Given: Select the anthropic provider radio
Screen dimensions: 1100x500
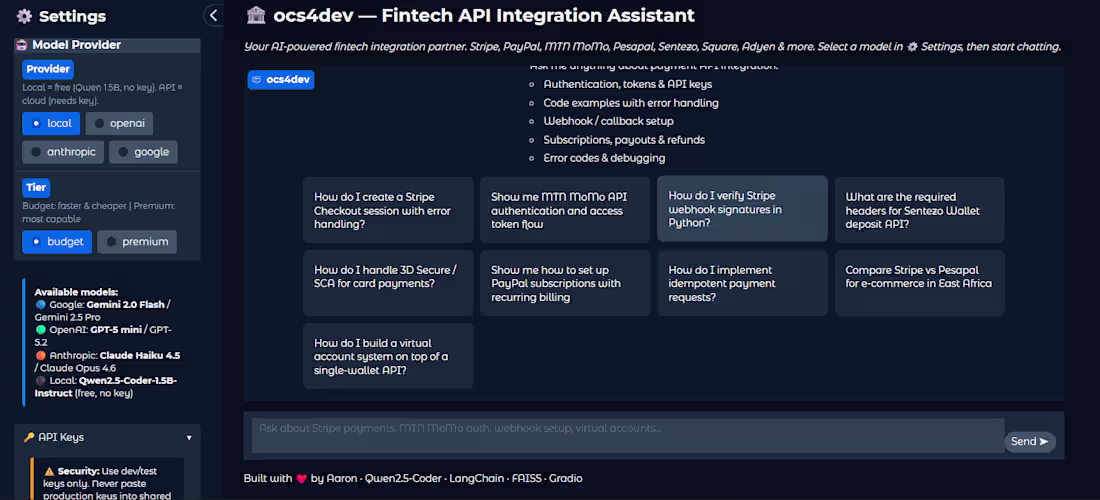Looking at the screenshot, I should pyautogui.click(x=63, y=152).
